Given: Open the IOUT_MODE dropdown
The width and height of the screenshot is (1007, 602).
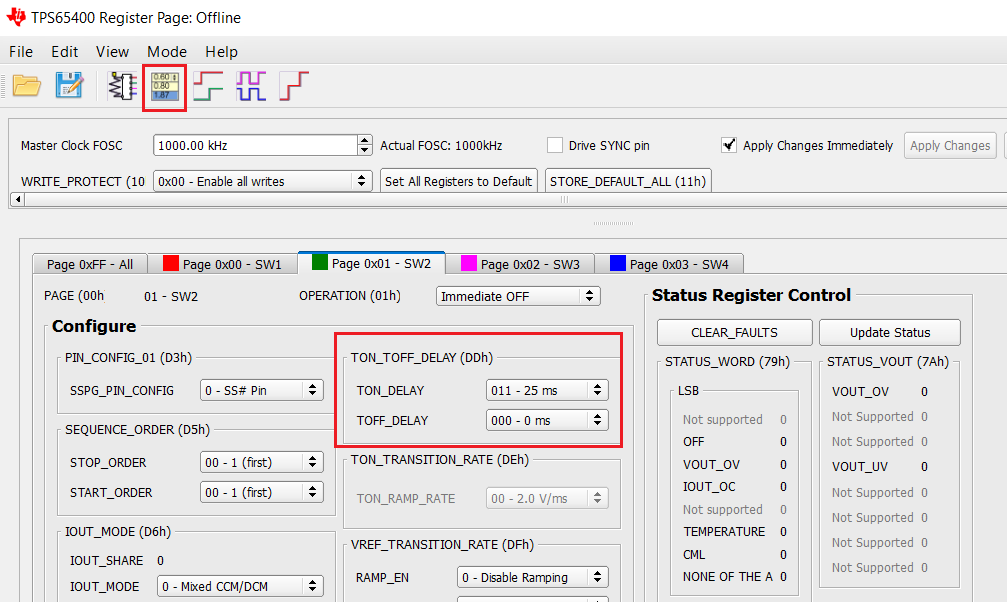Looking at the screenshot, I should pyautogui.click(x=240, y=586).
